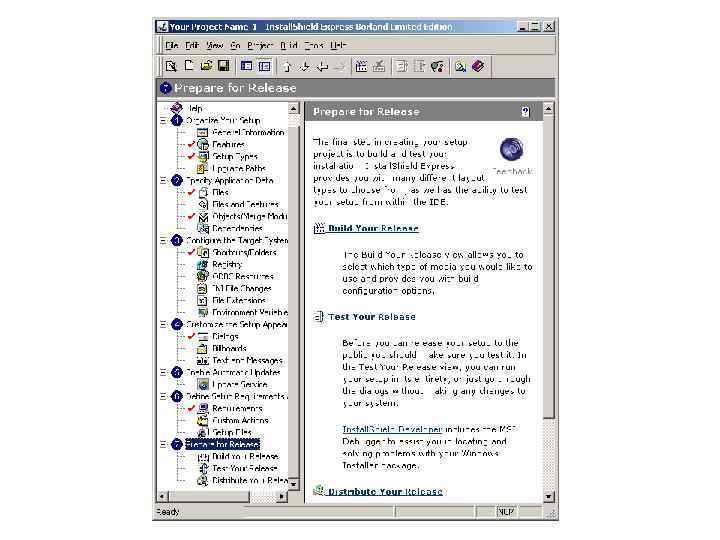Viewport: 720px width, 540px height.
Task: Open the Project menu
Action: click(x=260, y=45)
